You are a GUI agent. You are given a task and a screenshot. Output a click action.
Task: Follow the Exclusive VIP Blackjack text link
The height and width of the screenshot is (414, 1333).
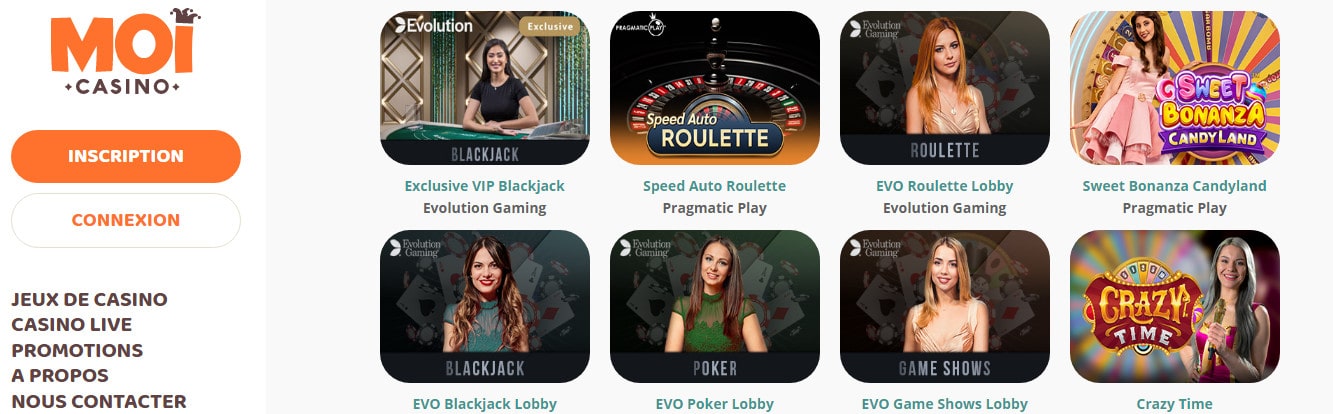[x=485, y=186]
